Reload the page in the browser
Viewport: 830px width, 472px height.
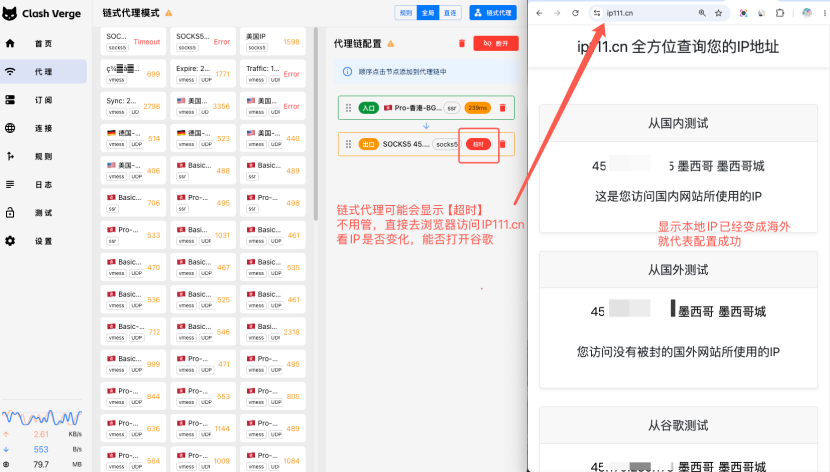pos(575,13)
